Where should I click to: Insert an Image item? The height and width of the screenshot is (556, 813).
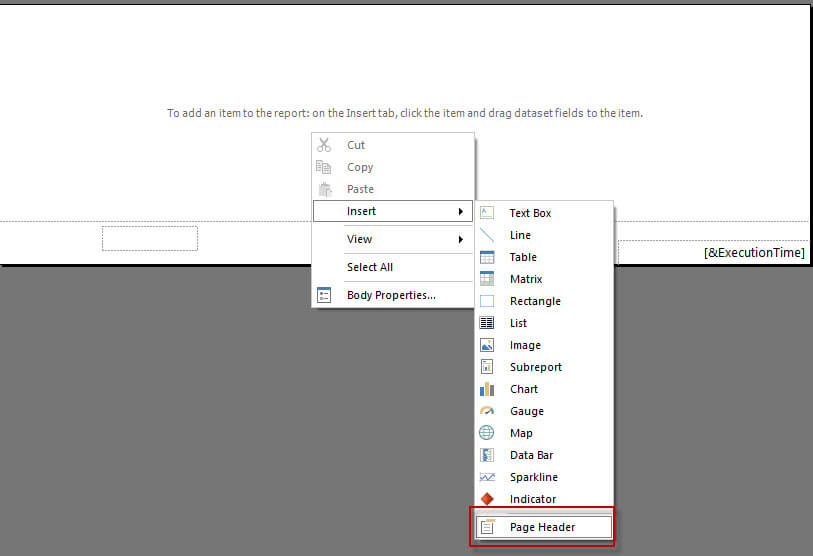(544, 345)
